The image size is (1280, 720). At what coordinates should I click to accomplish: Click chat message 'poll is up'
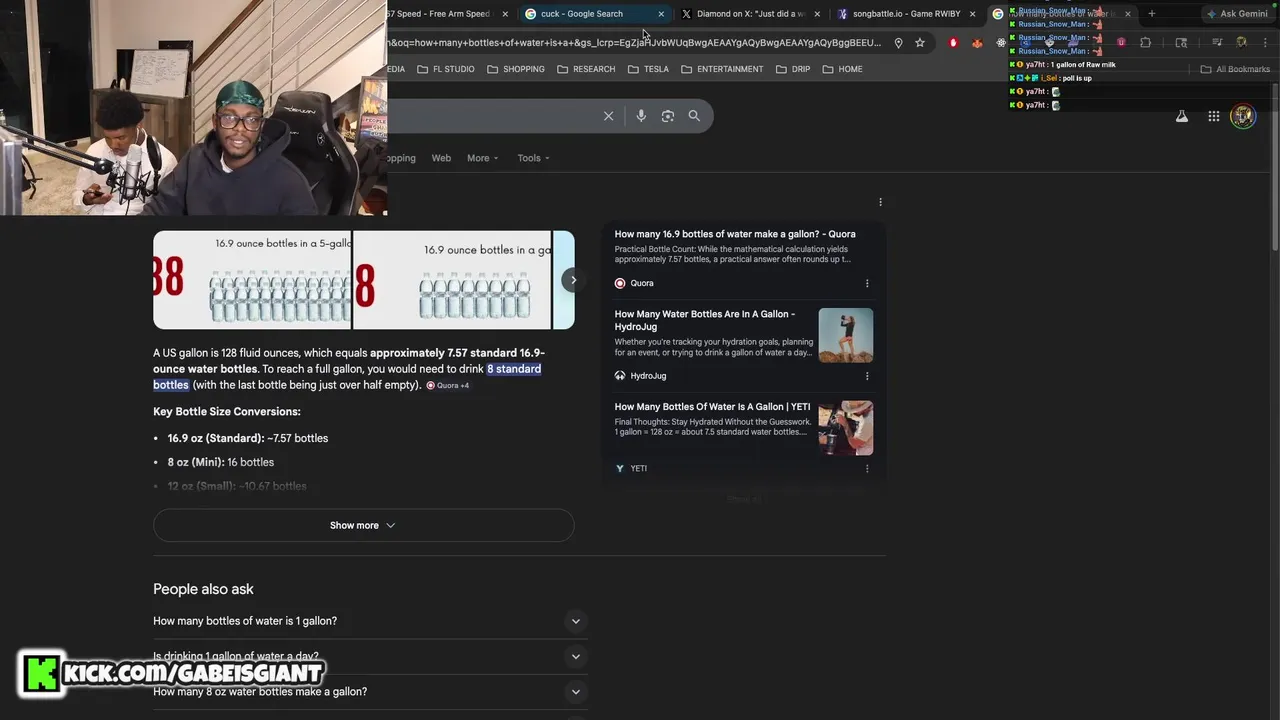coord(1077,78)
